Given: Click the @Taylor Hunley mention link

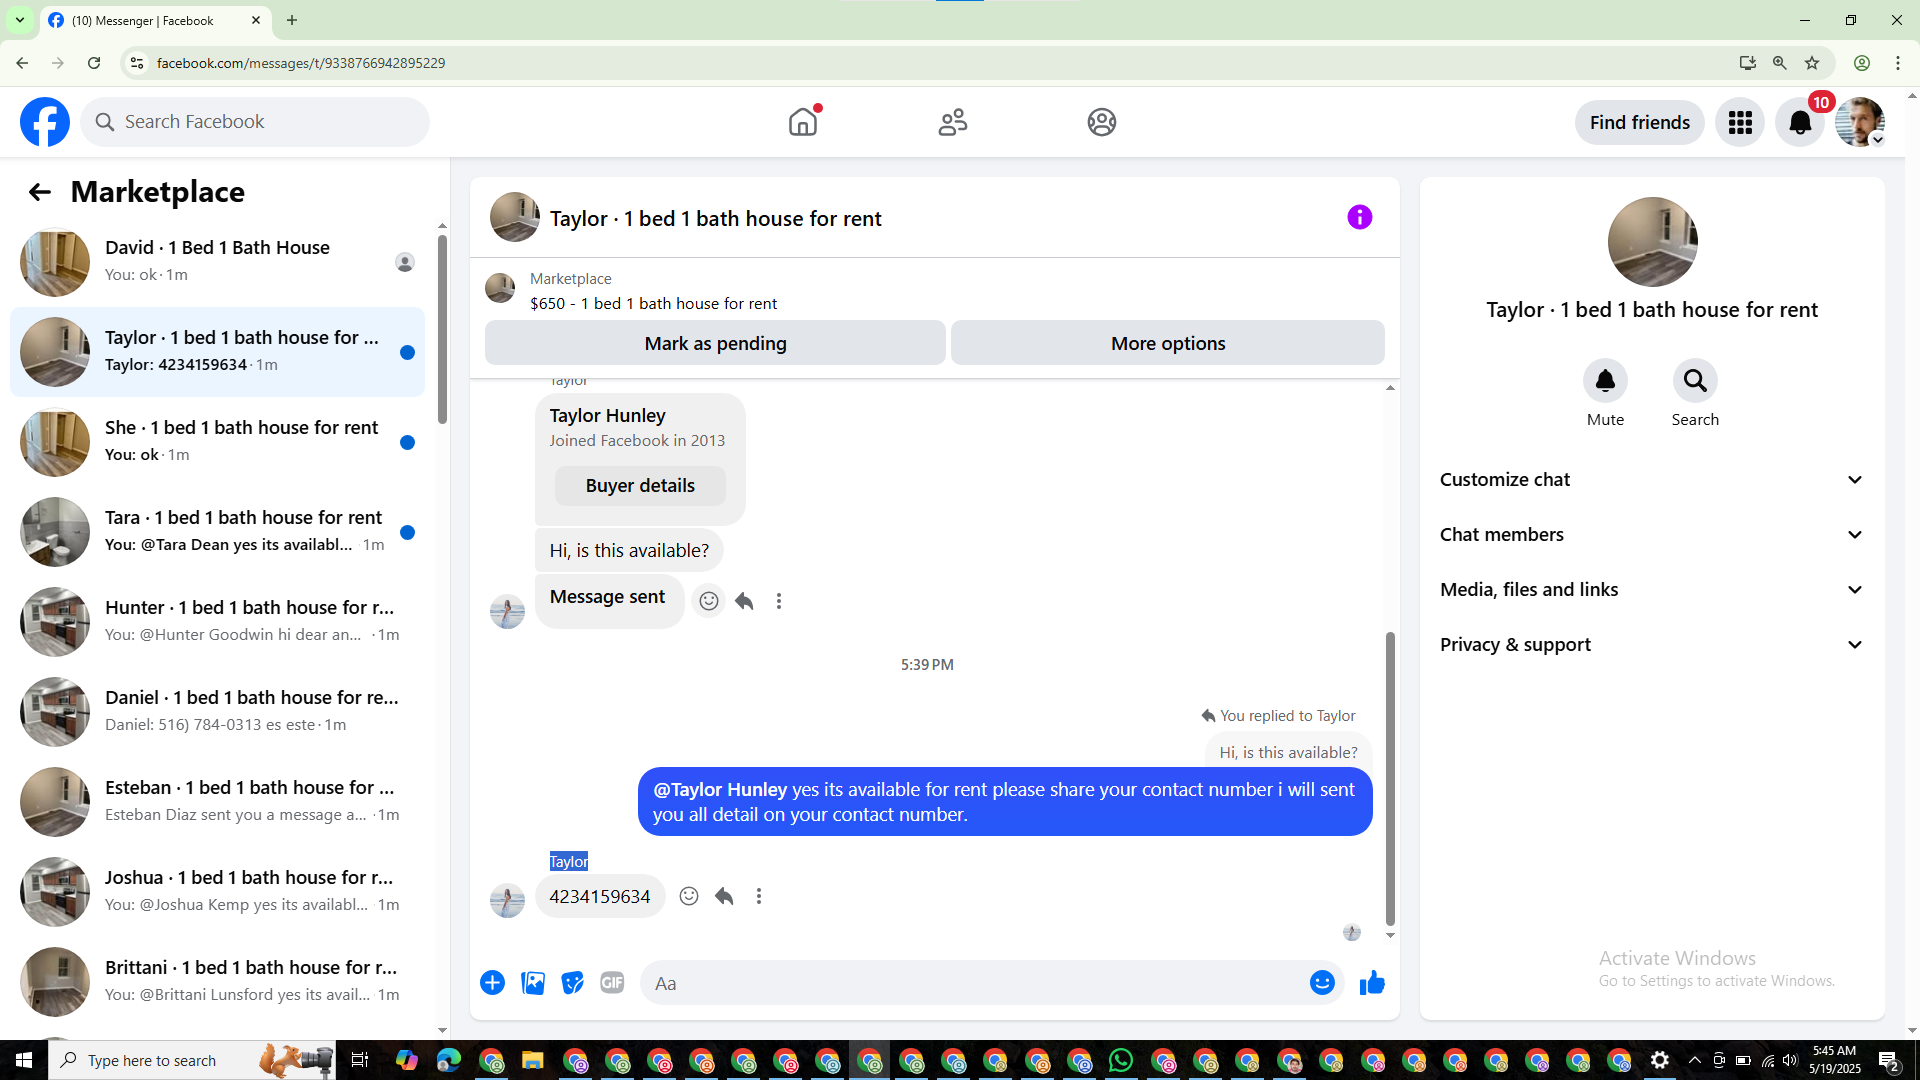Looking at the screenshot, I should coord(720,790).
